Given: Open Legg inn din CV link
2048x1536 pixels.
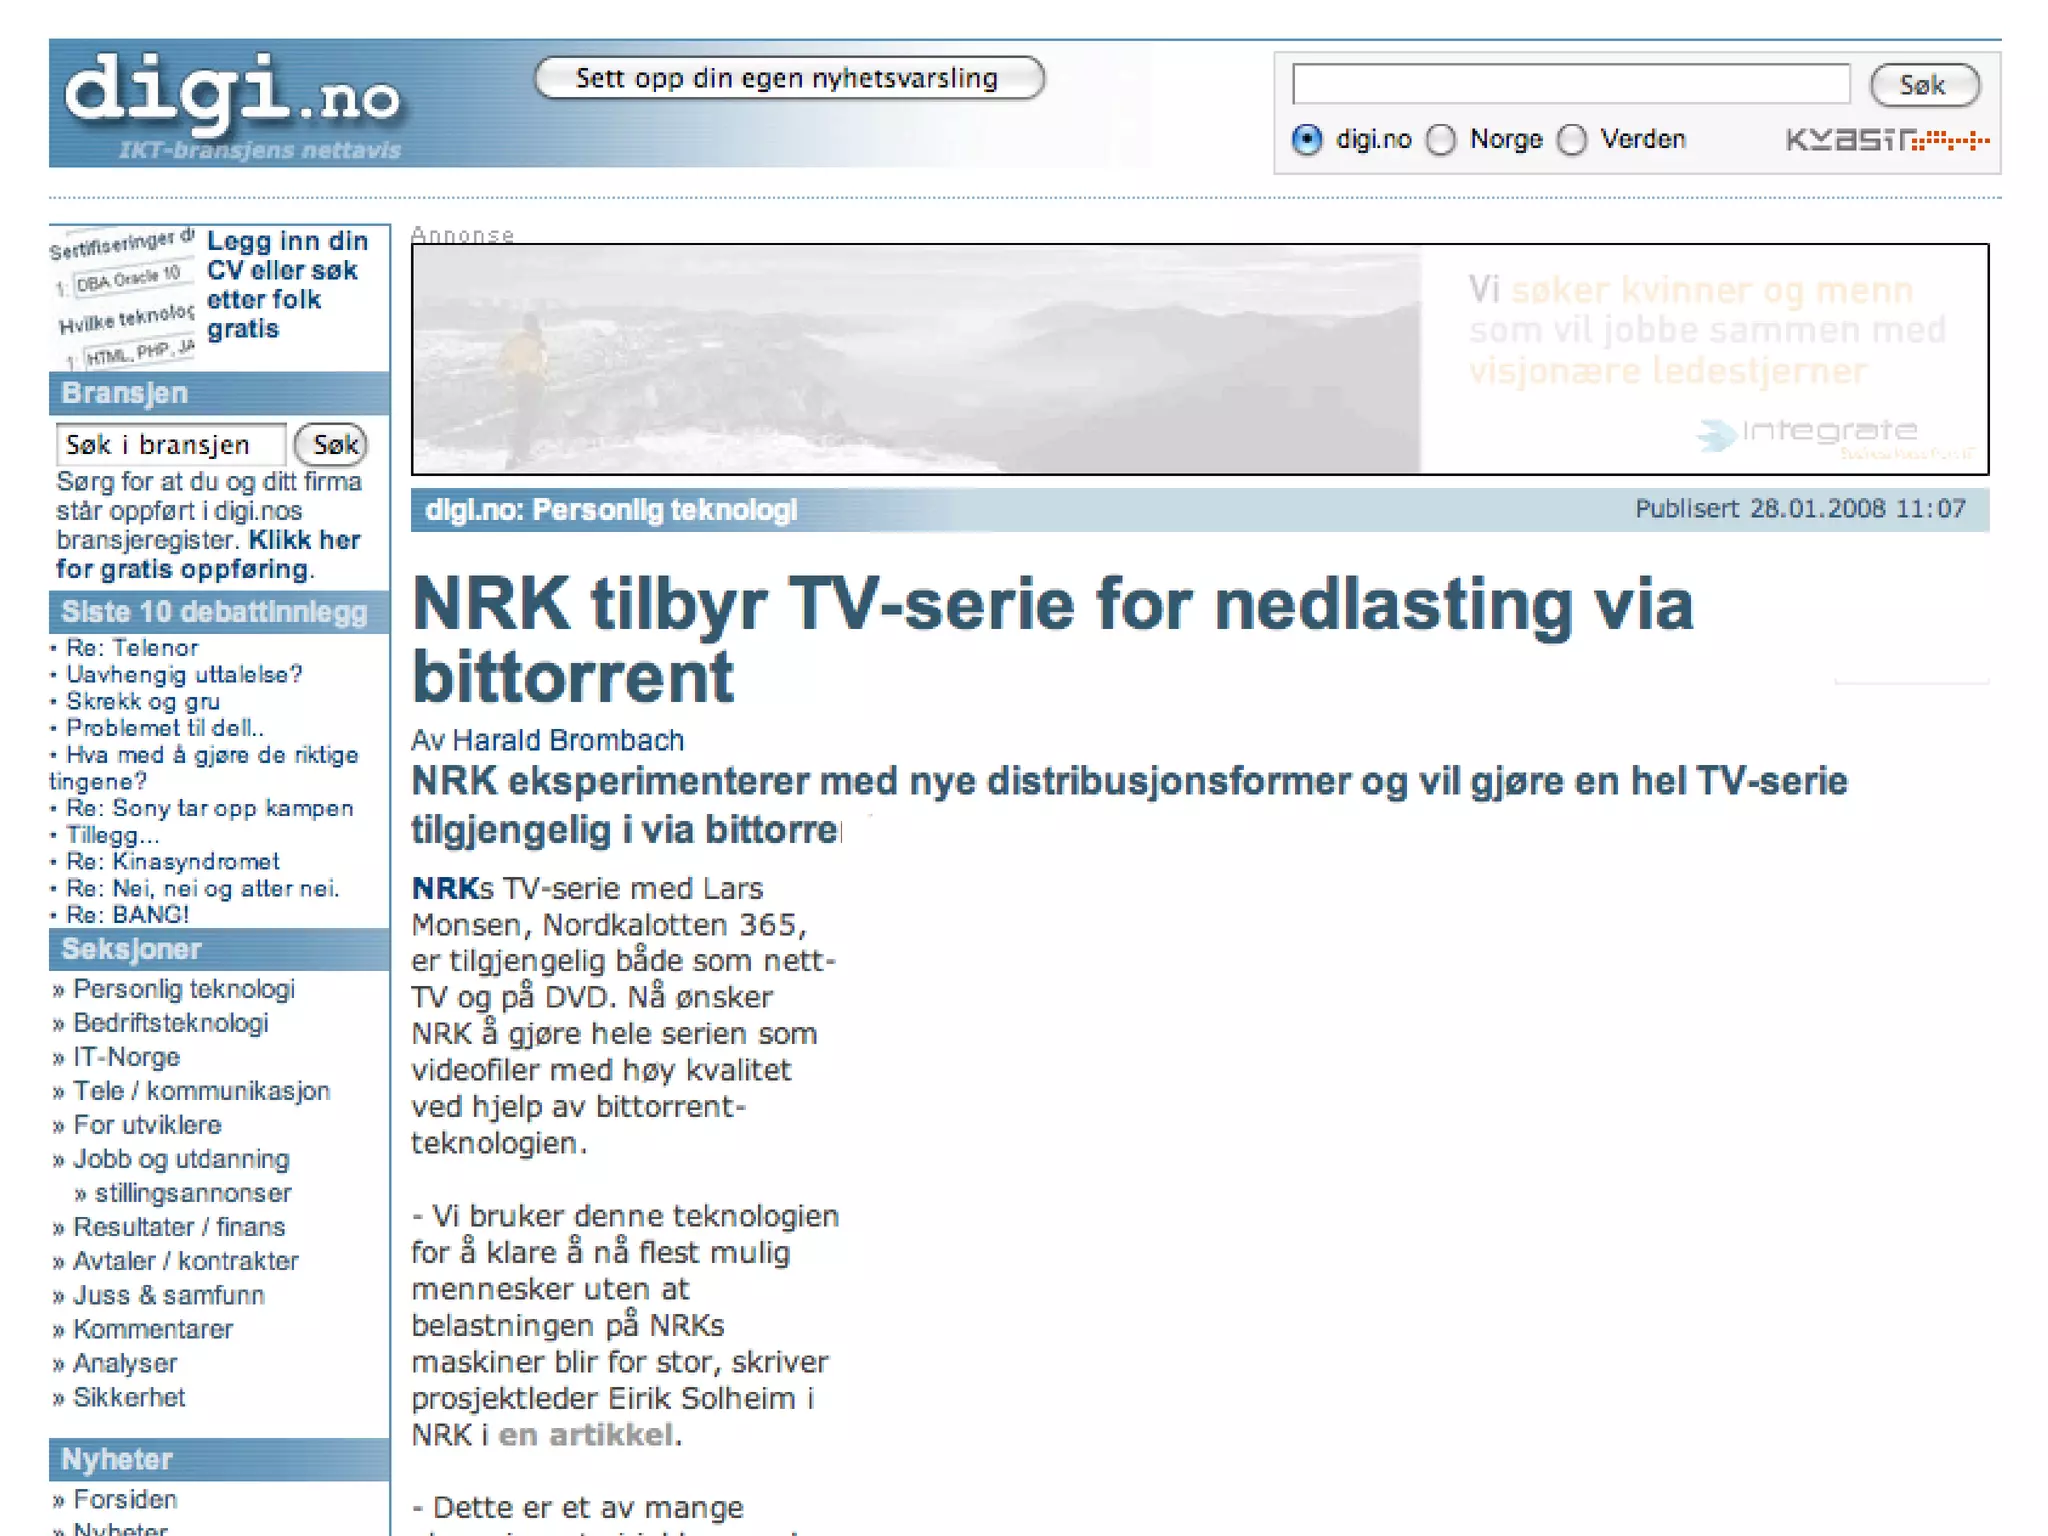Looking at the screenshot, I should pos(286,285).
